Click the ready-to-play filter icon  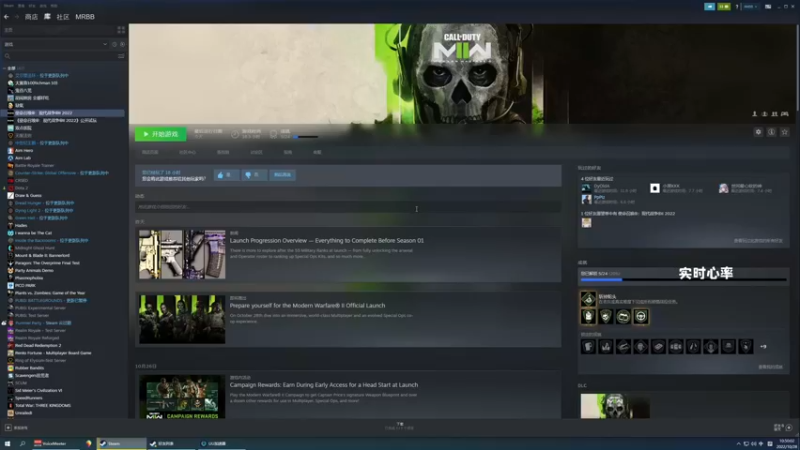122,44
